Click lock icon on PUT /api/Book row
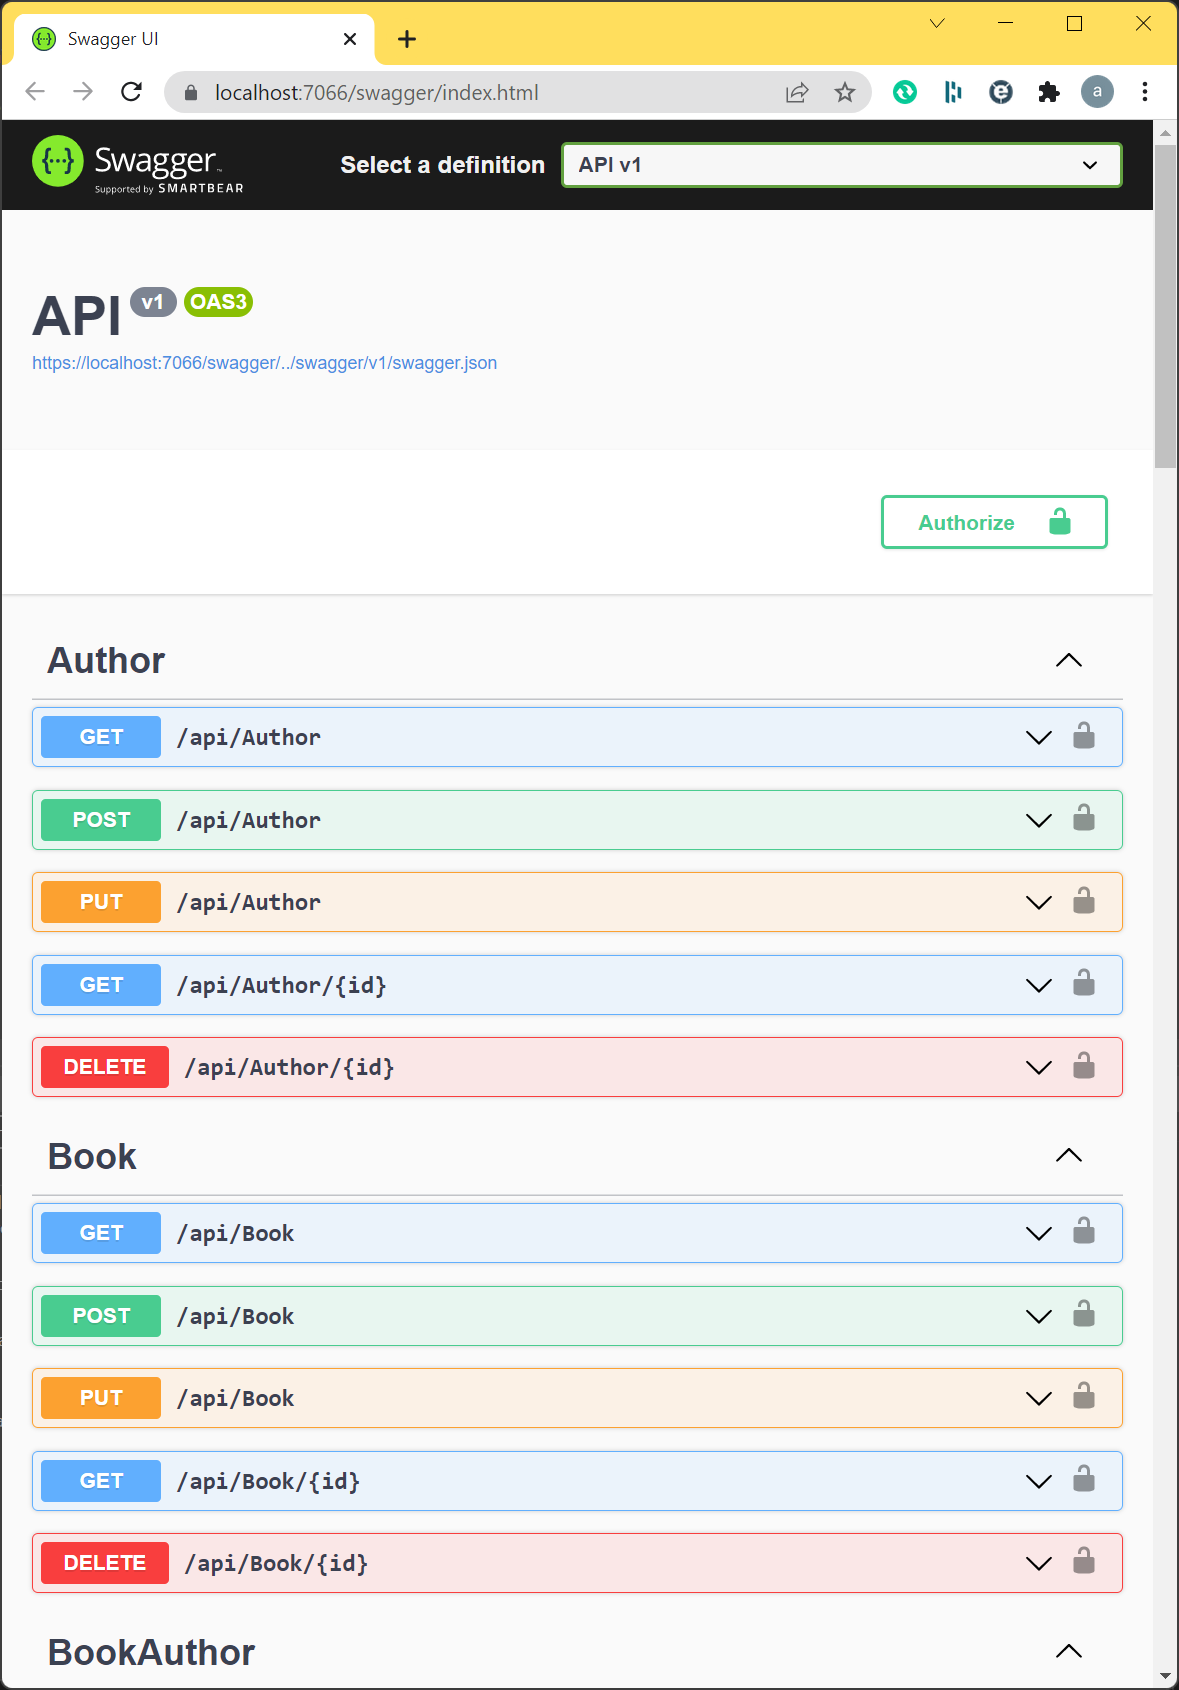Viewport: 1179px width, 1690px height. pyautogui.click(x=1084, y=1397)
